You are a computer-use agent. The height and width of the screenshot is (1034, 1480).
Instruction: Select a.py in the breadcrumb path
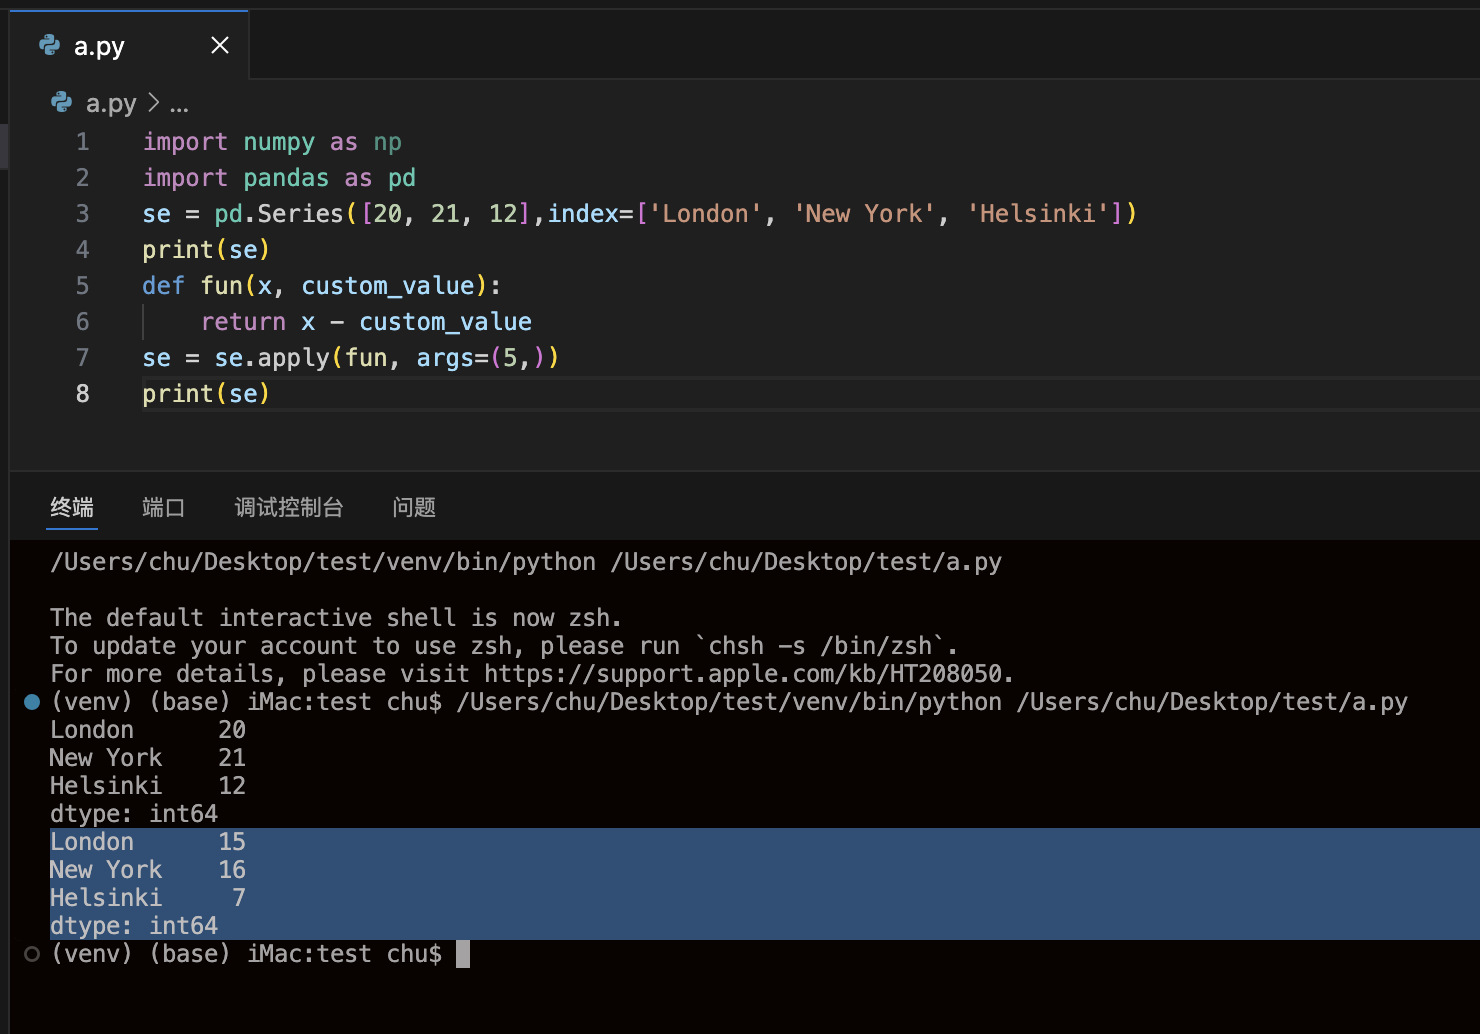[111, 104]
